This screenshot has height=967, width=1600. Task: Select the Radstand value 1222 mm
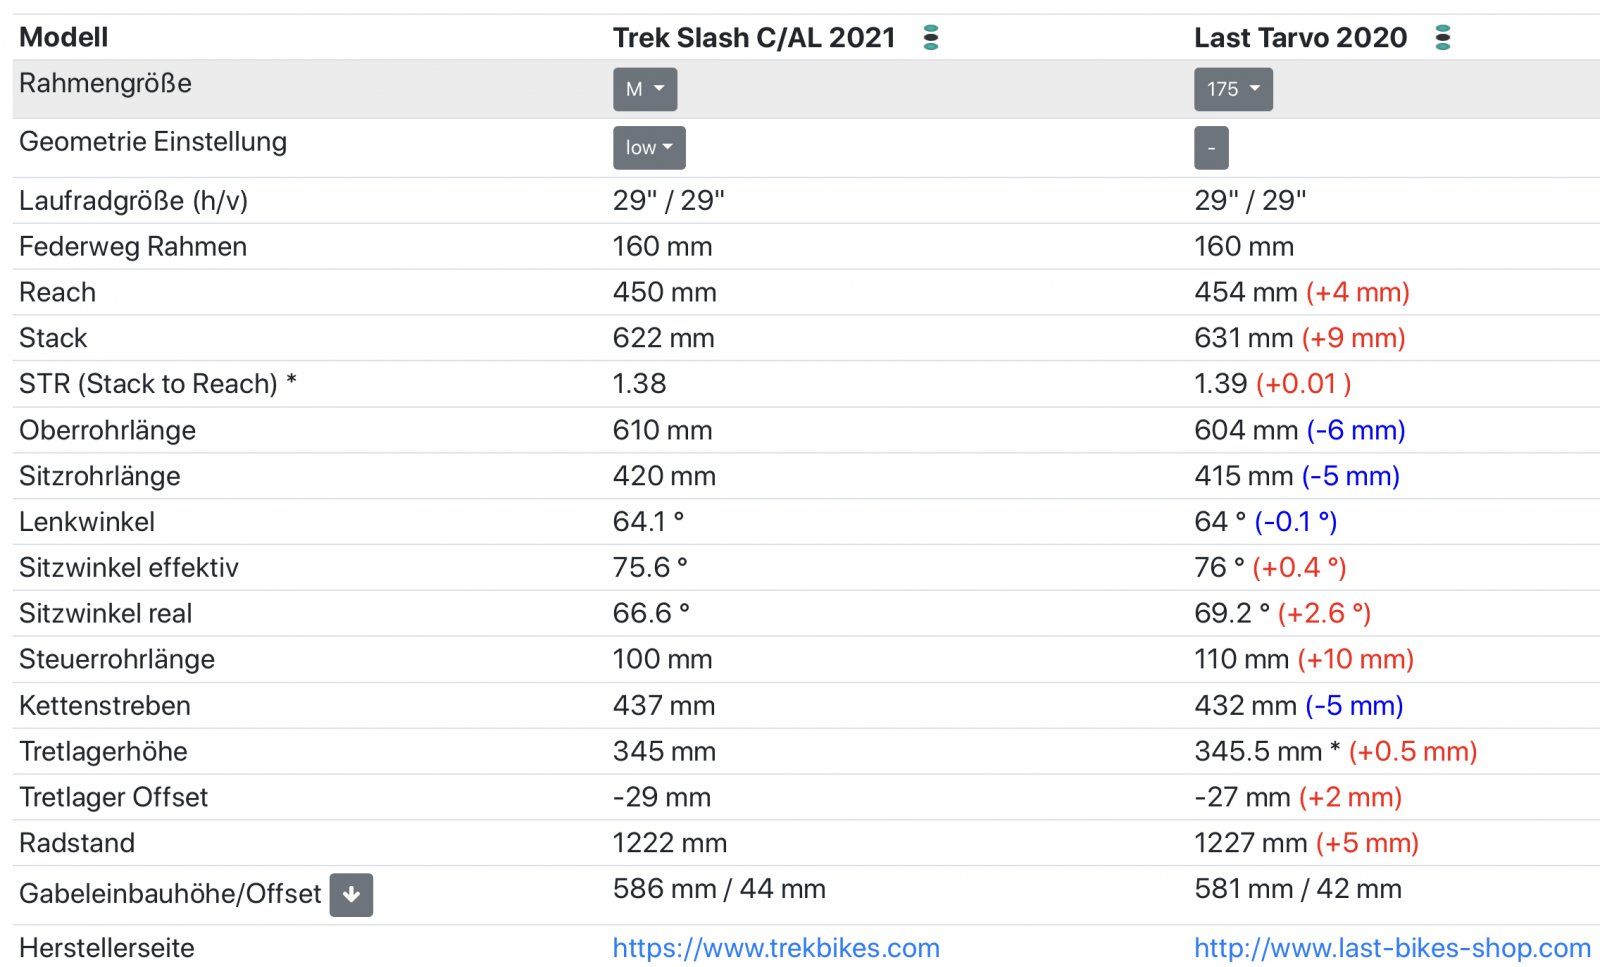(670, 843)
